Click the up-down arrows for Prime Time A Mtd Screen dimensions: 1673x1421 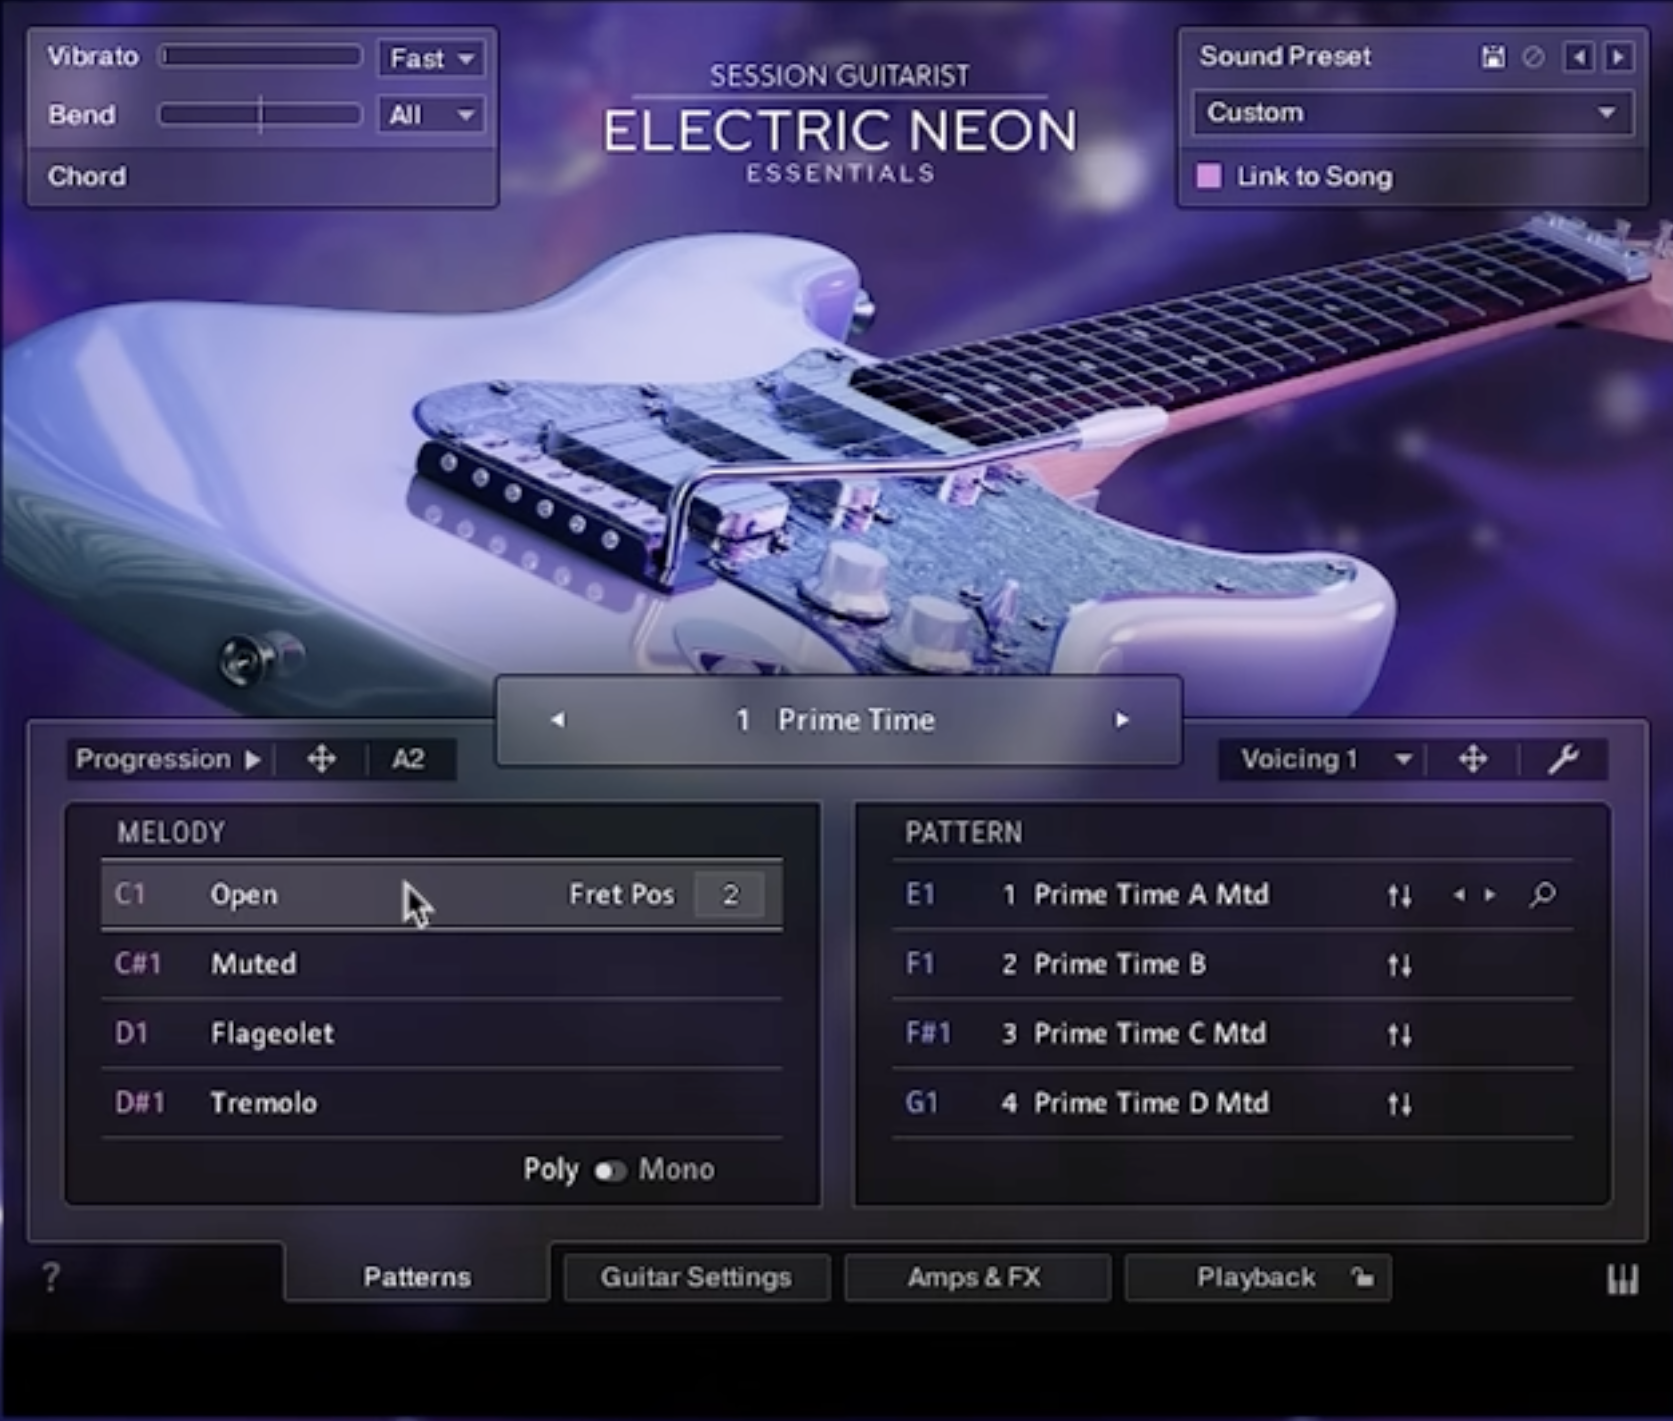pyautogui.click(x=1400, y=895)
